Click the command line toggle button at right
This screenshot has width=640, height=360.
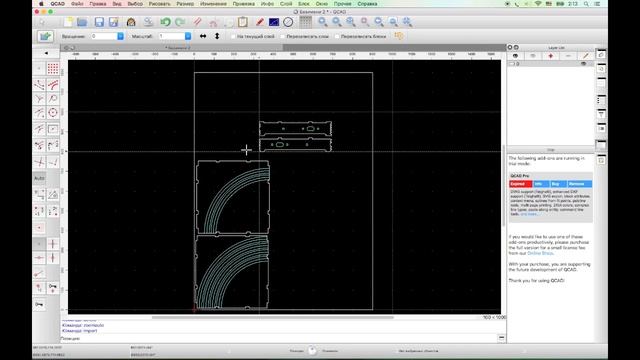501,338
